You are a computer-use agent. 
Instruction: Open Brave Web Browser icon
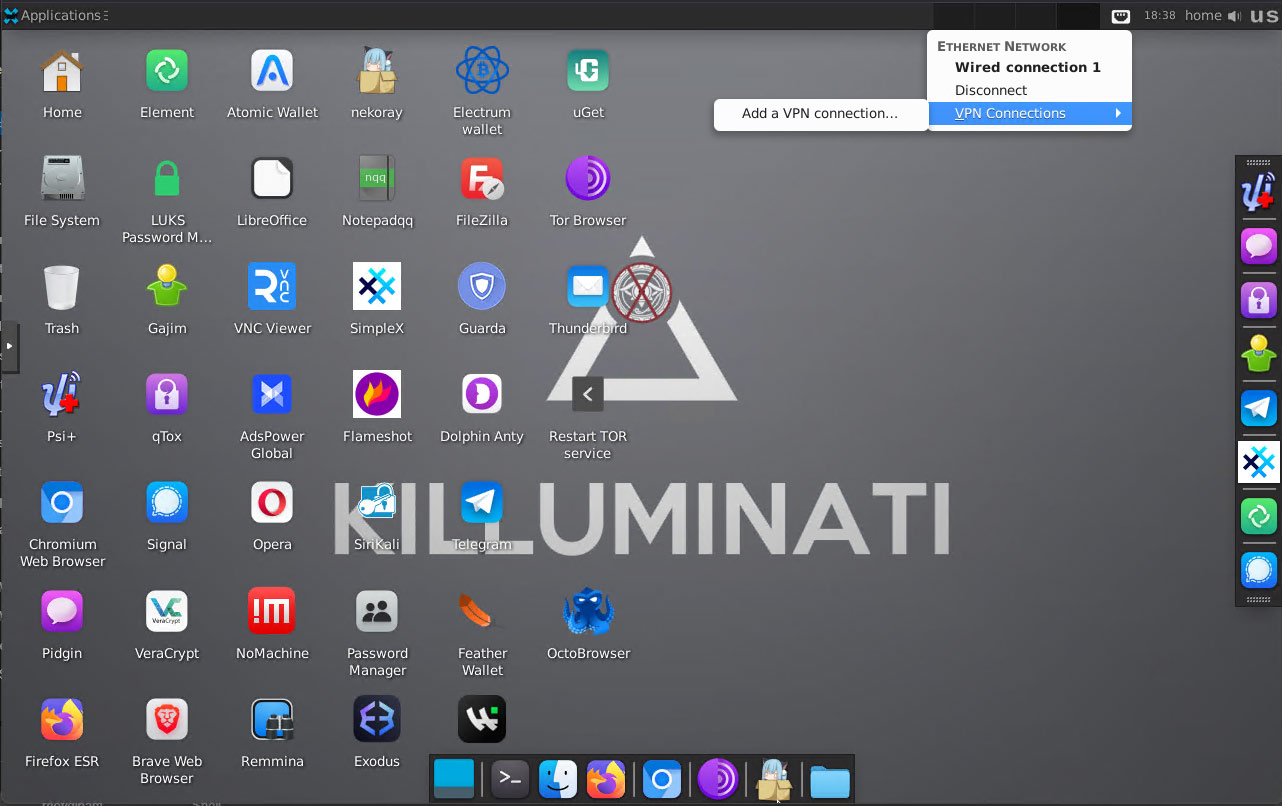click(x=167, y=719)
